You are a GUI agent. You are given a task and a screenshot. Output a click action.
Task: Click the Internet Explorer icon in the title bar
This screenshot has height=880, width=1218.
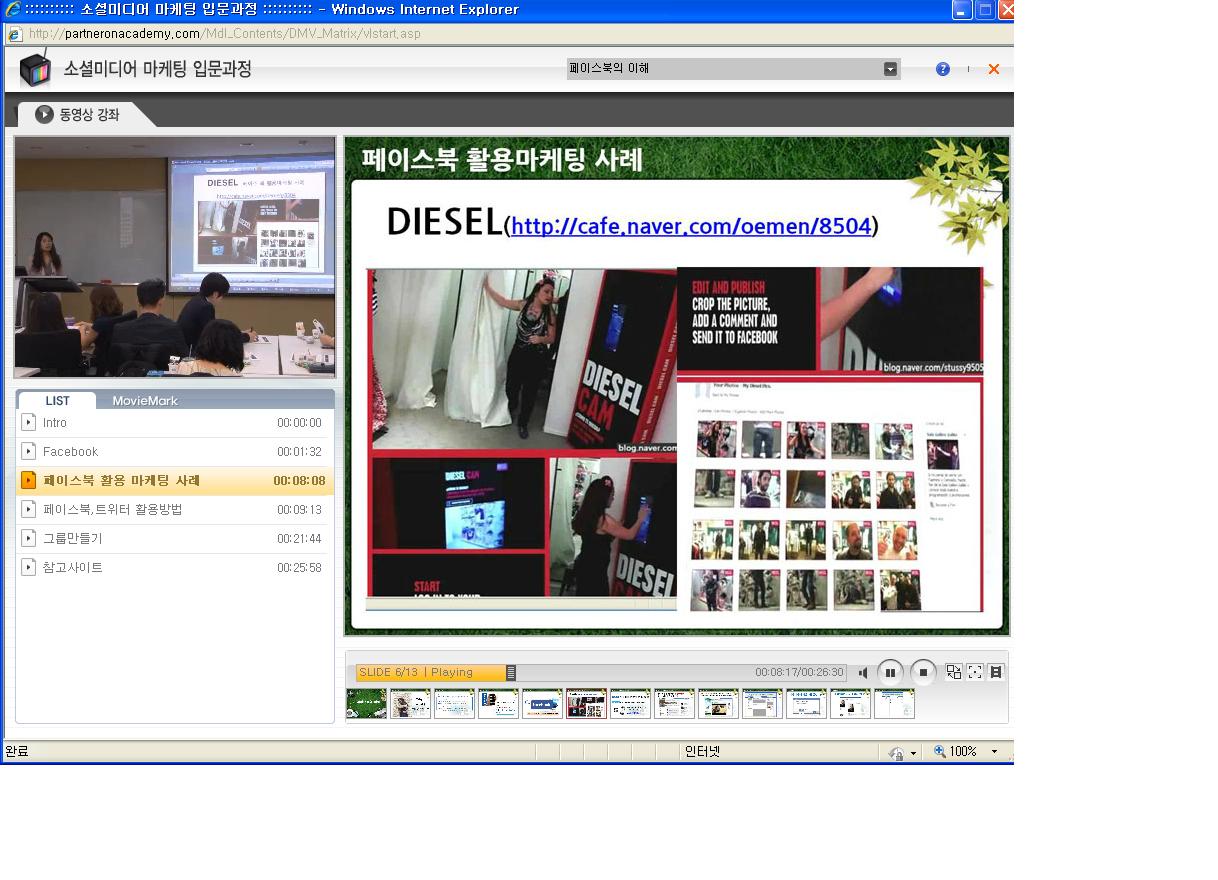coord(13,10)
